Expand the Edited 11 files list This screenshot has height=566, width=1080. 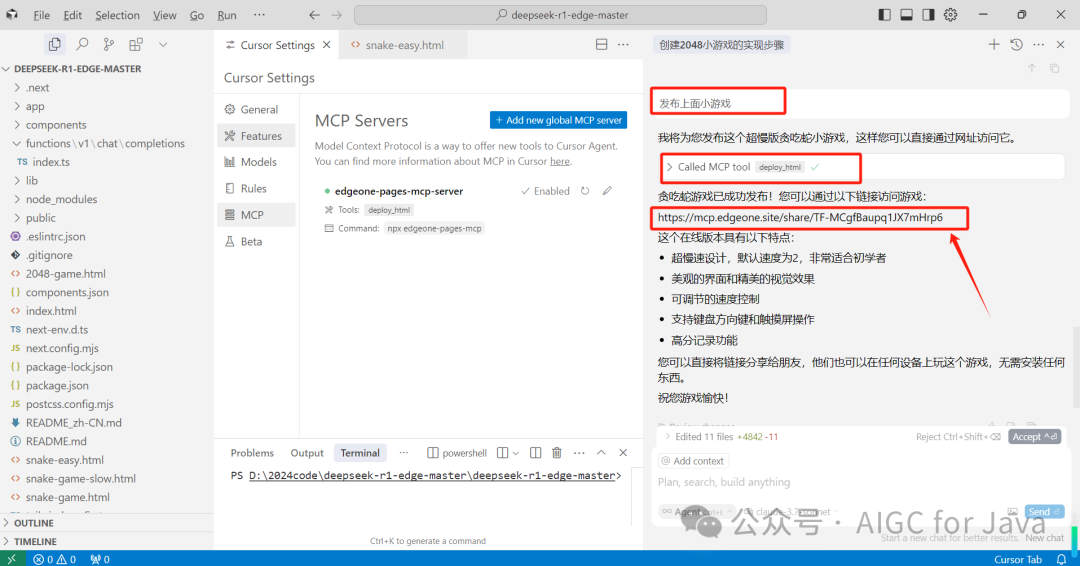[667, 437]
